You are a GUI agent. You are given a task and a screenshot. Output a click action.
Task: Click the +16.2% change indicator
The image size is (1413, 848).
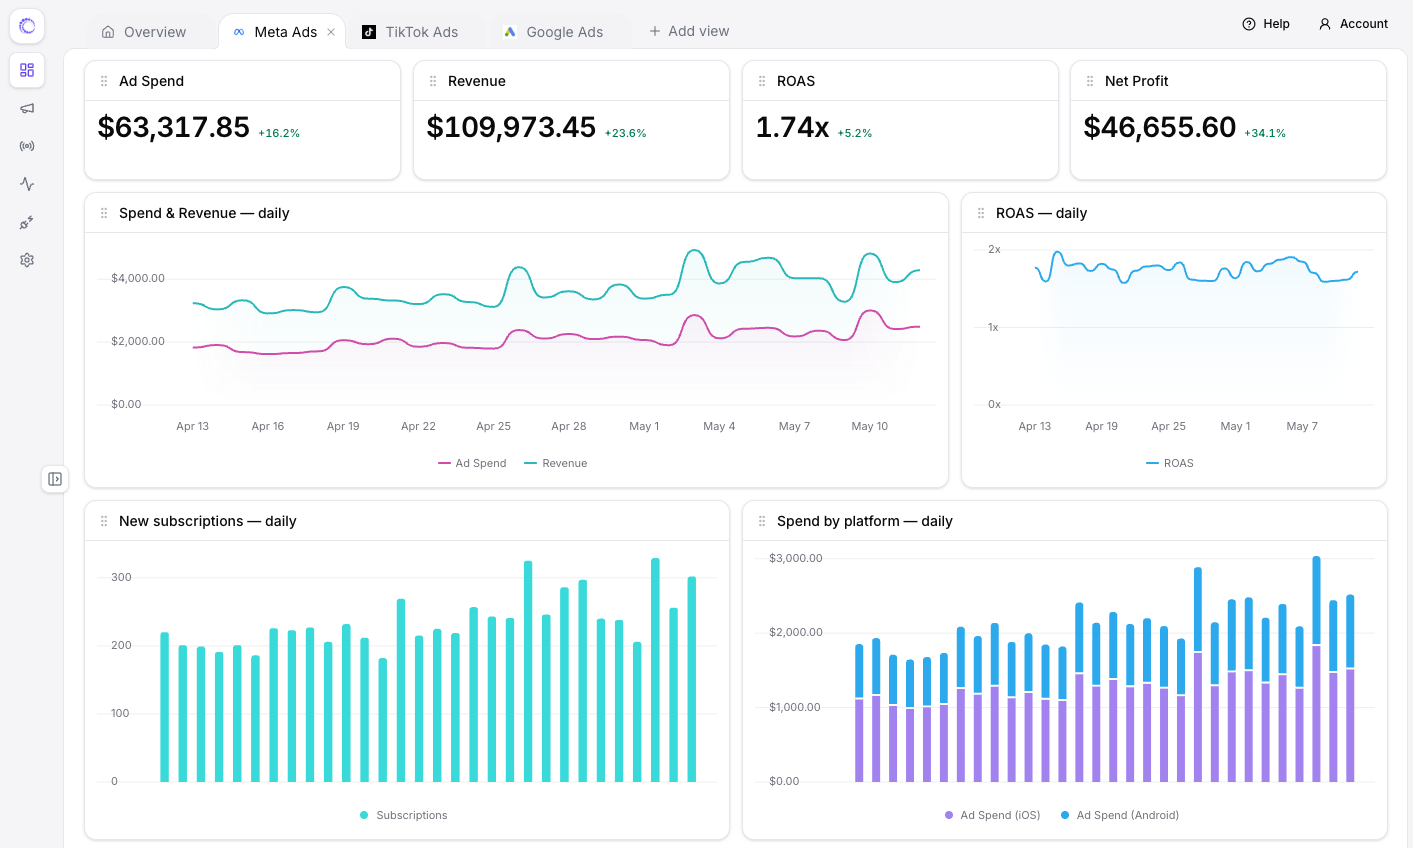(279, 133)
